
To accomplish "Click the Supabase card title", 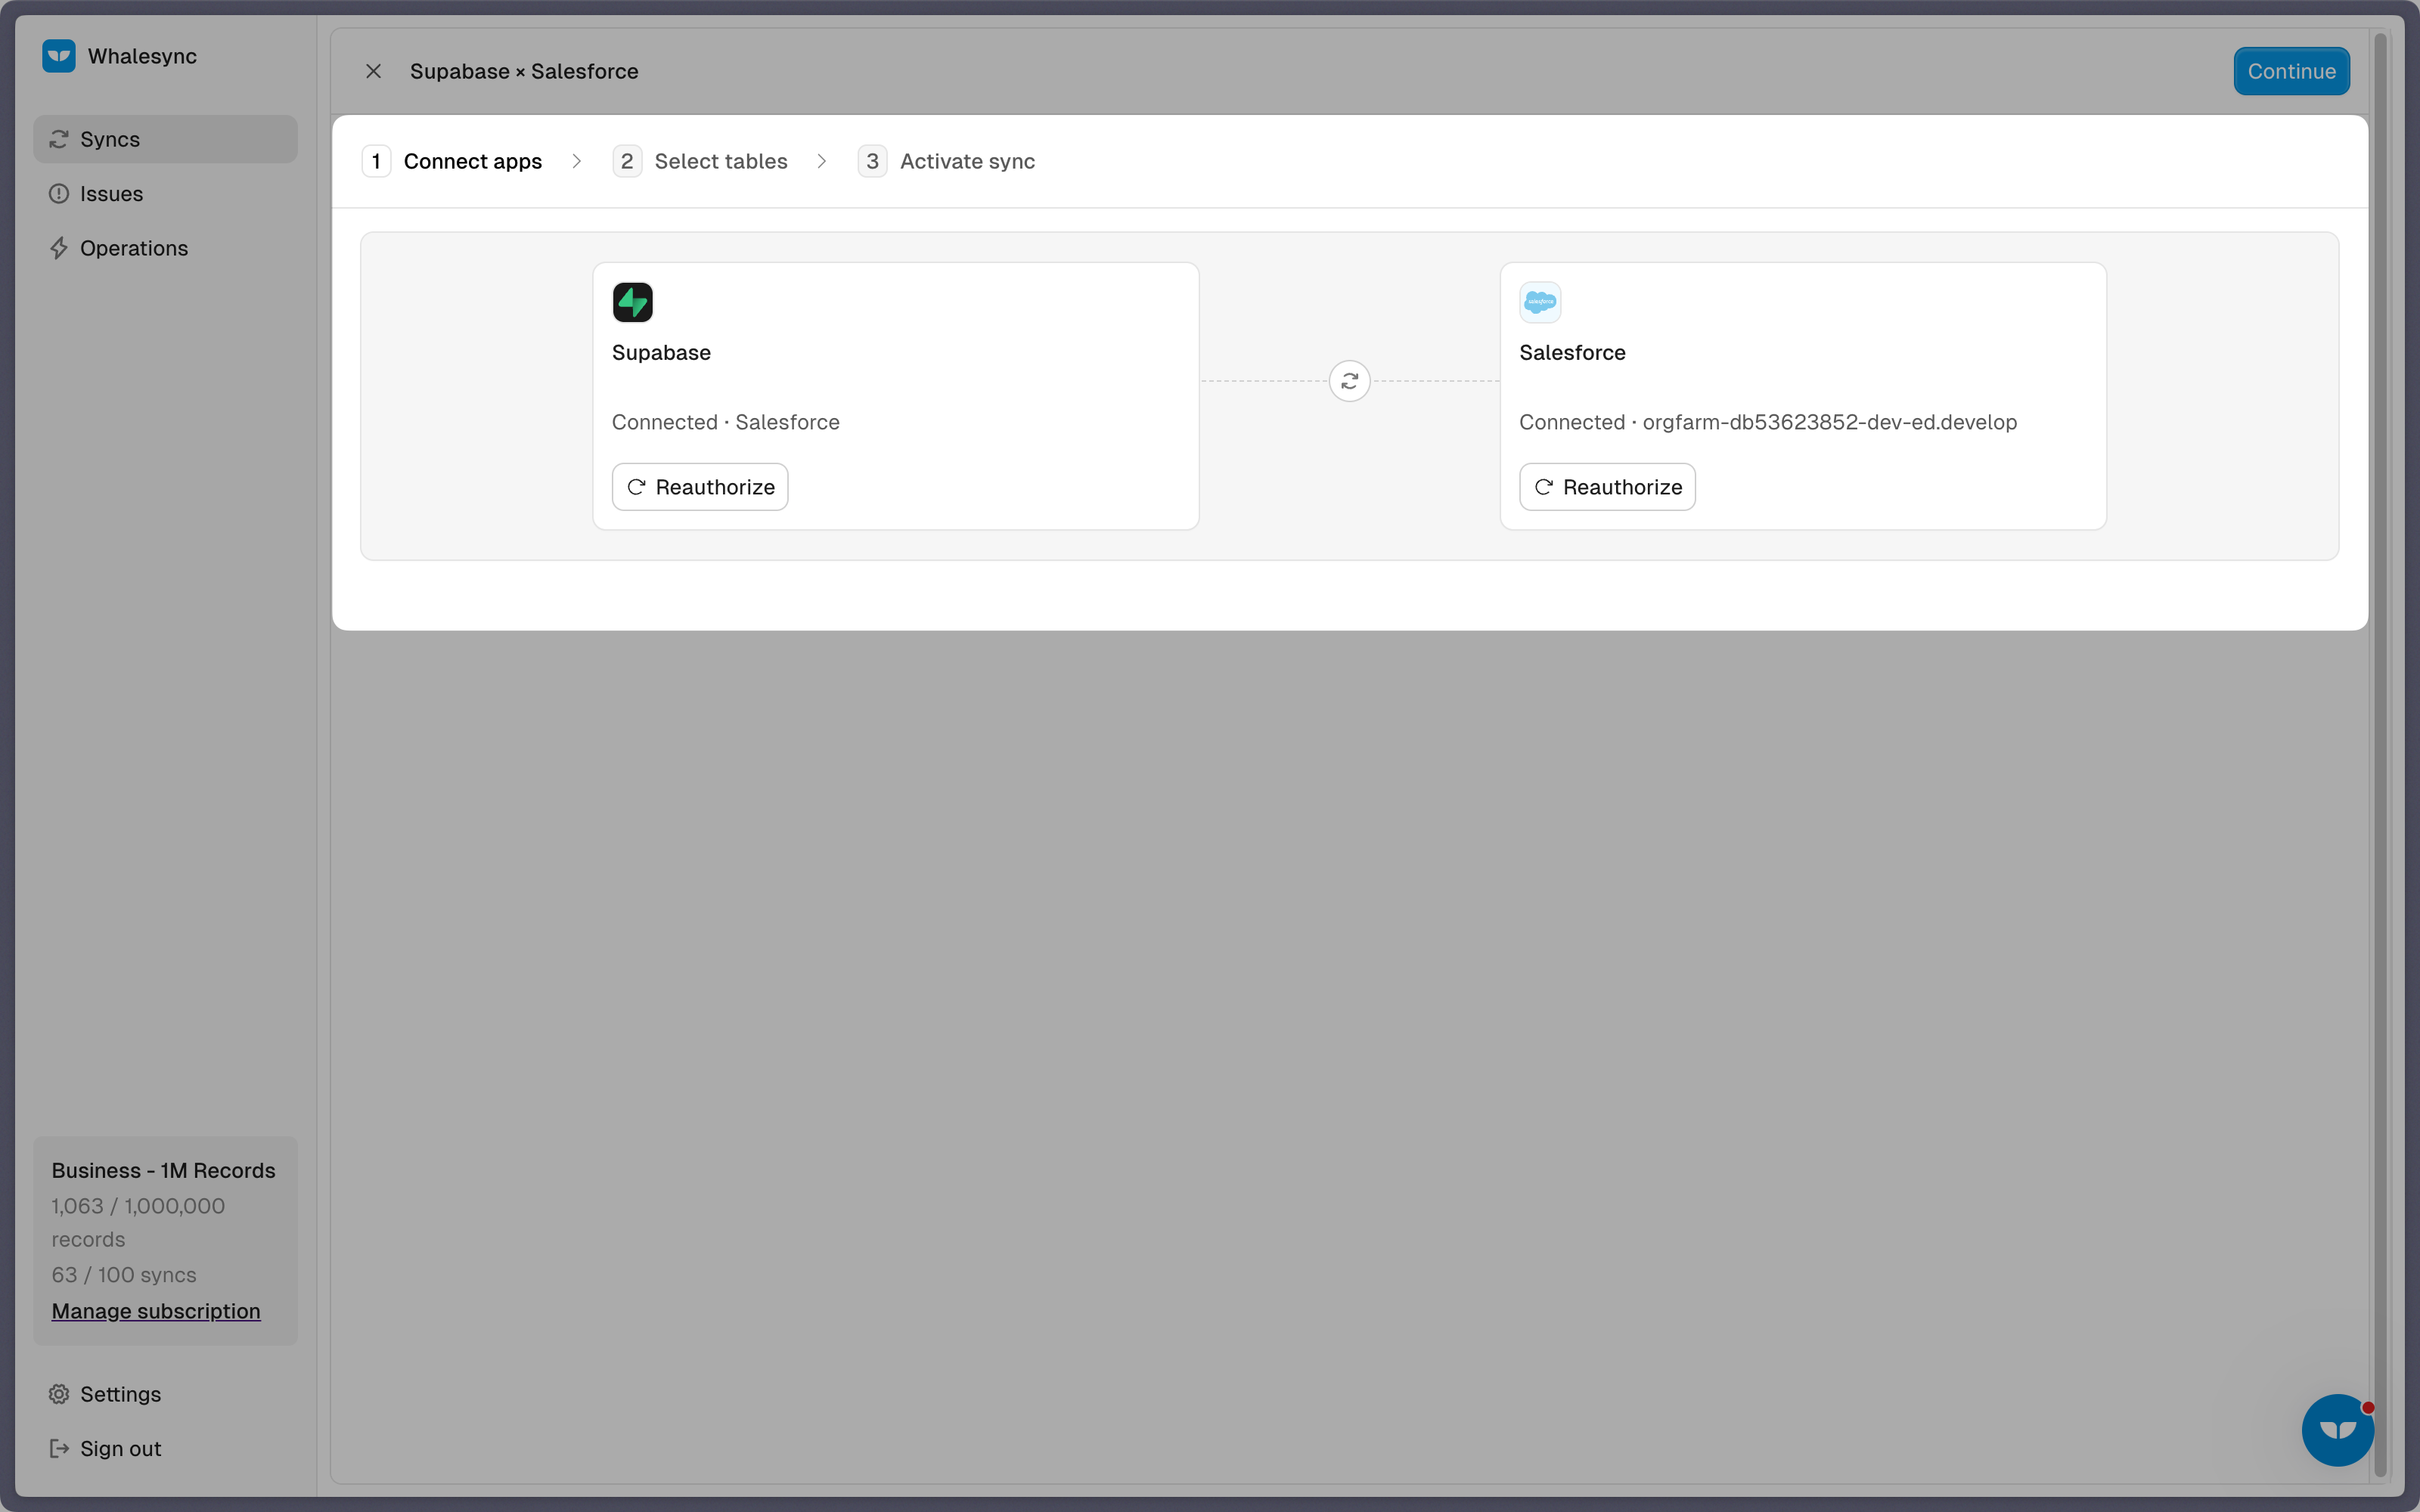I will 661,353.
